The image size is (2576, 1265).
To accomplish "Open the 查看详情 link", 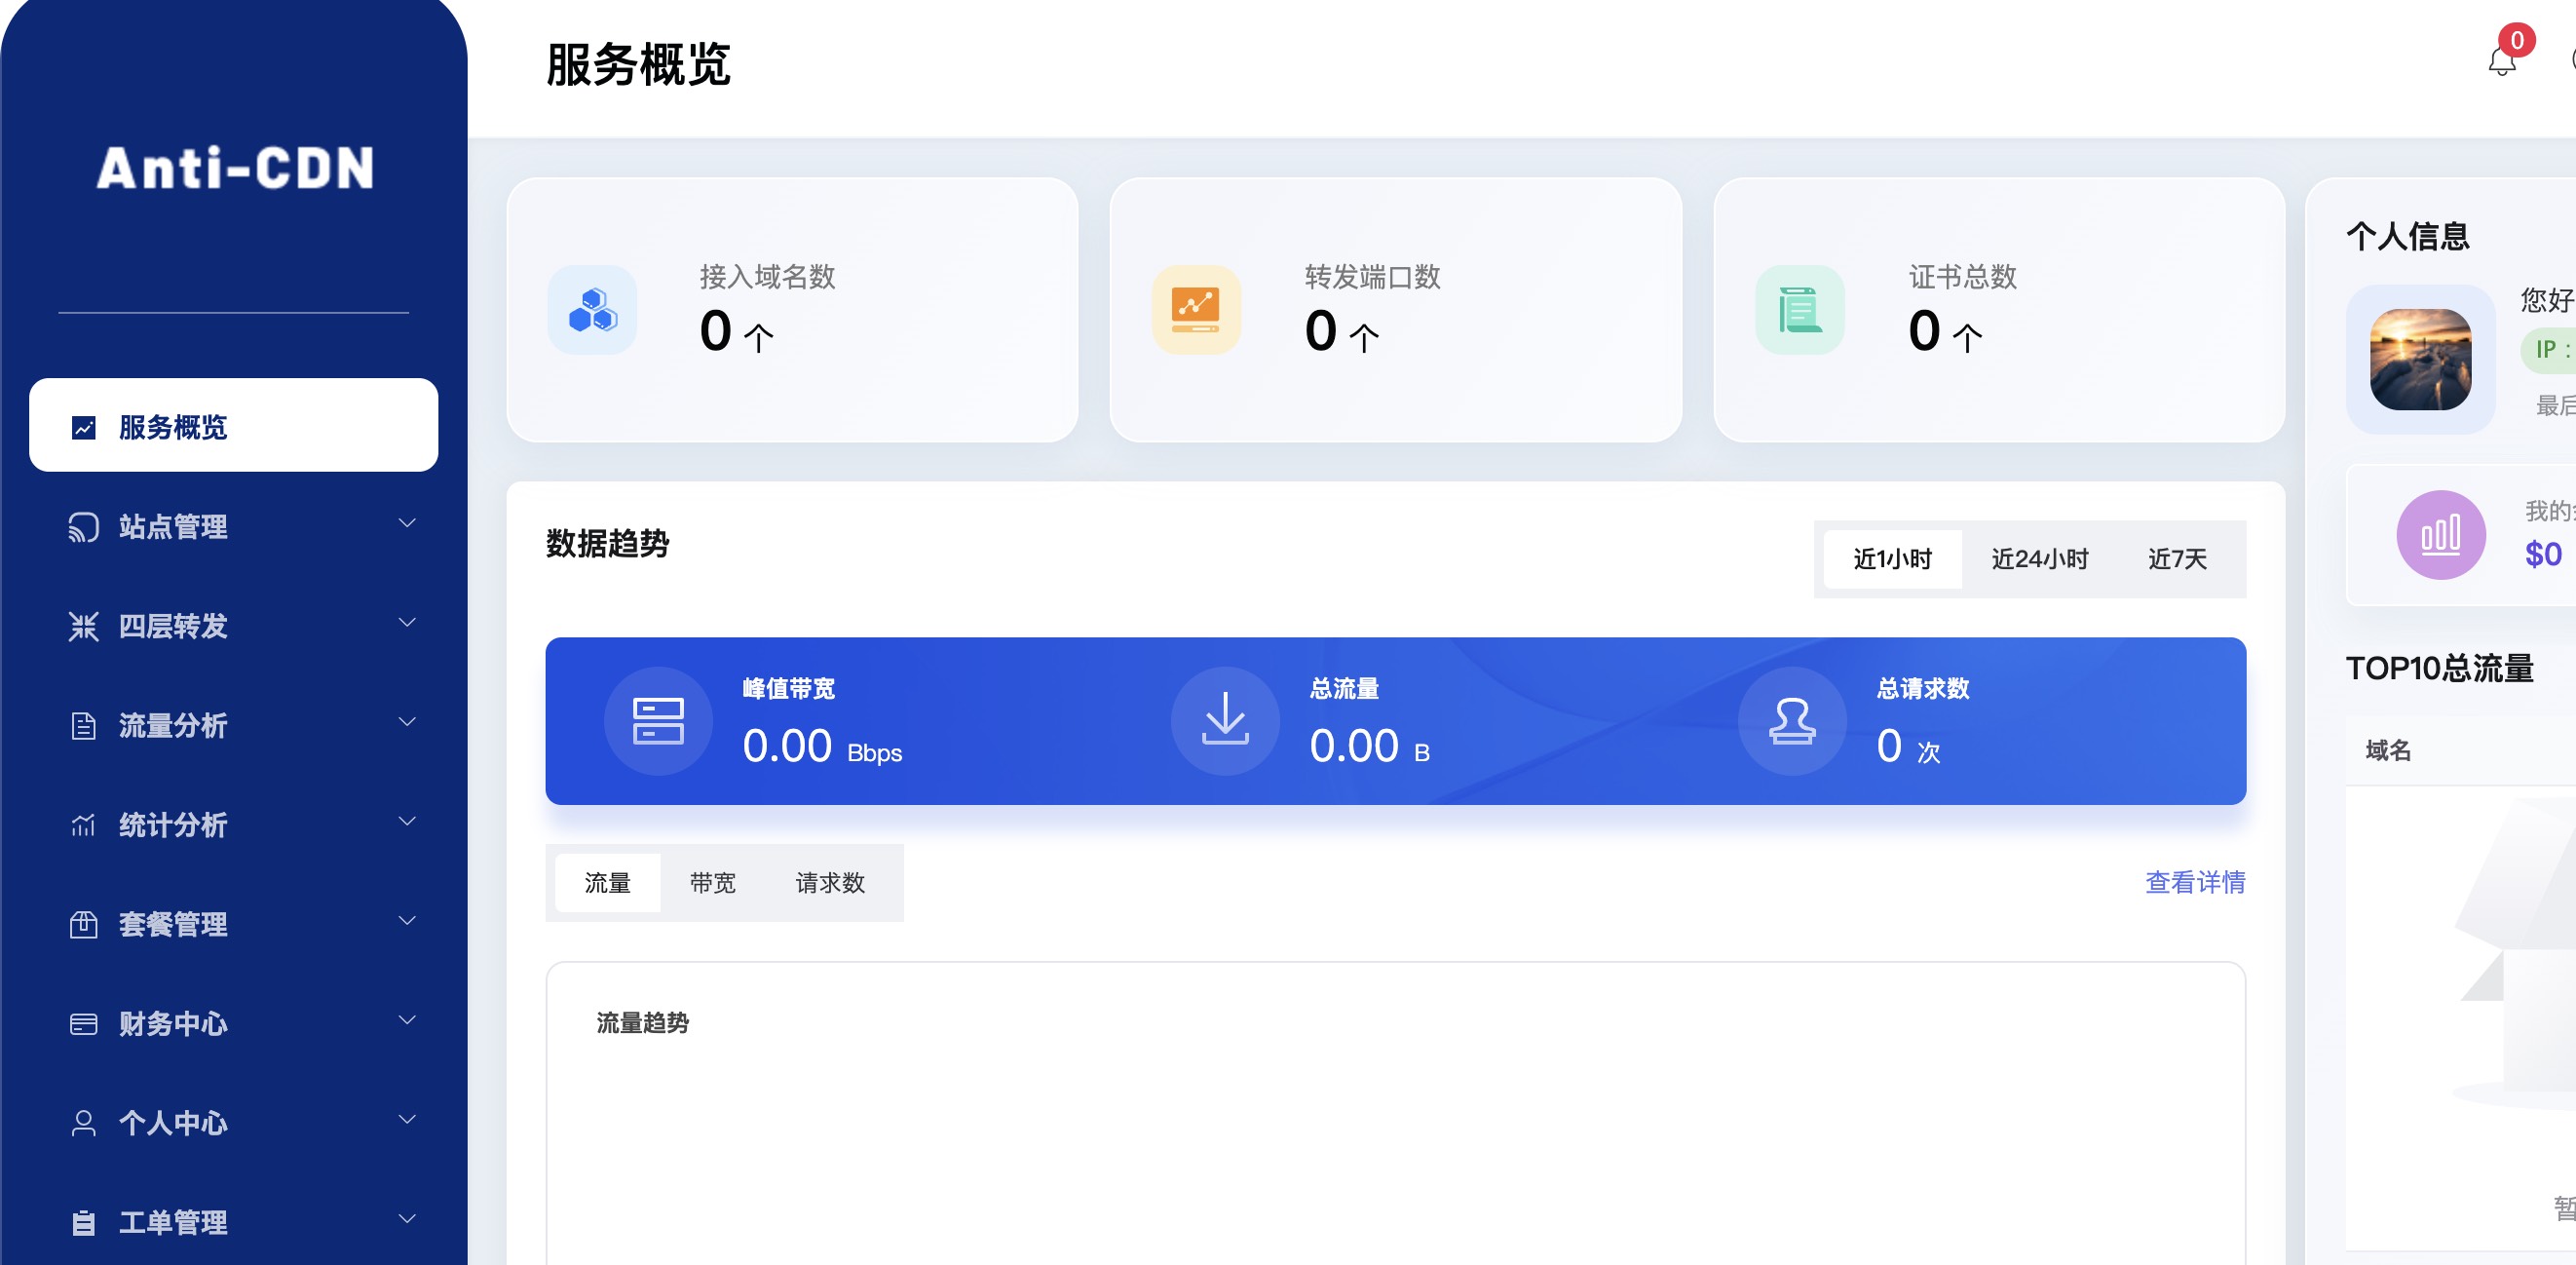I will pyautogui.click(x=2195, y=882).
